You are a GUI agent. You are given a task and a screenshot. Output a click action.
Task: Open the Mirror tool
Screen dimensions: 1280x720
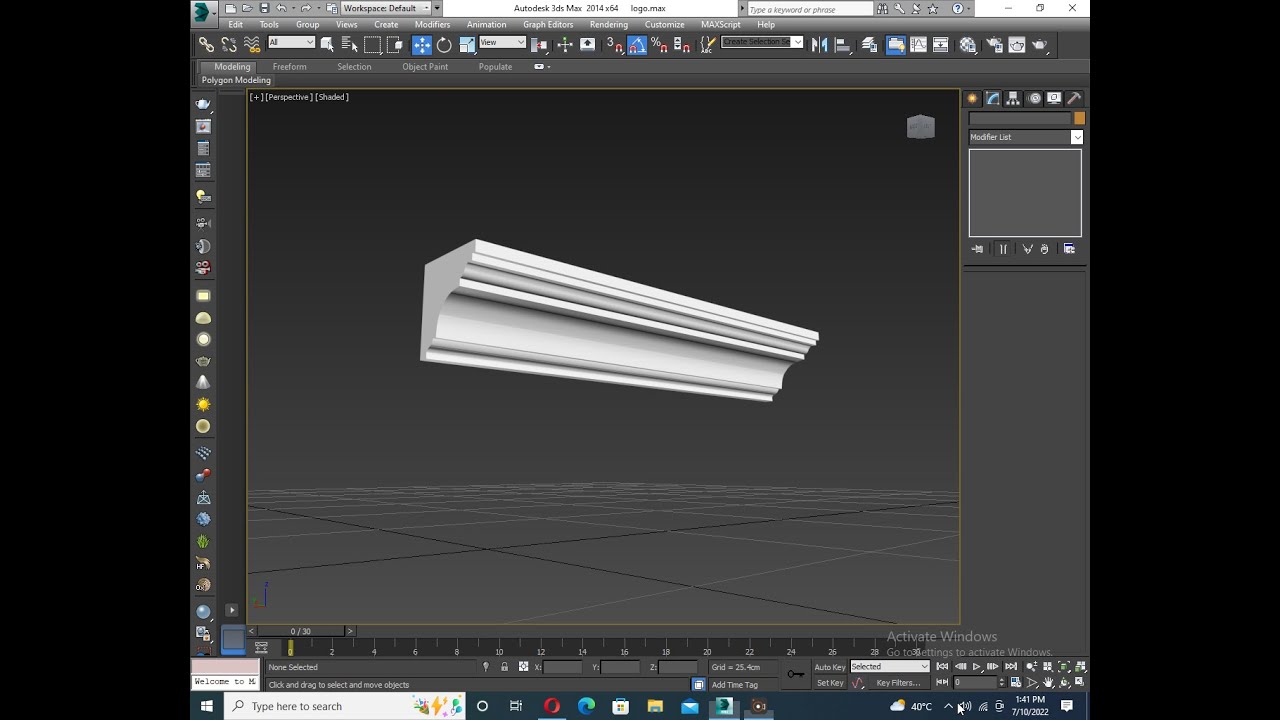point(819,45)
